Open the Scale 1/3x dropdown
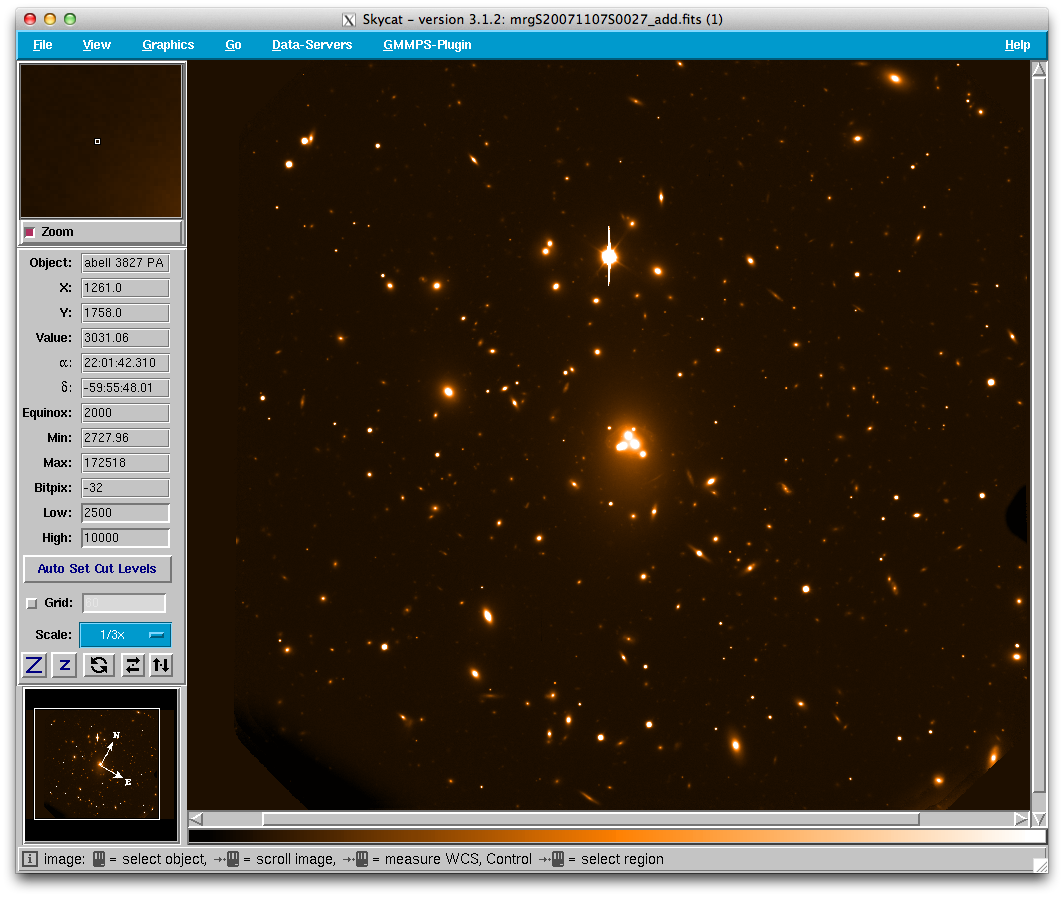The width and height of the screenshot is (1064, 897). pyautogui.click(x=126, y=635)
